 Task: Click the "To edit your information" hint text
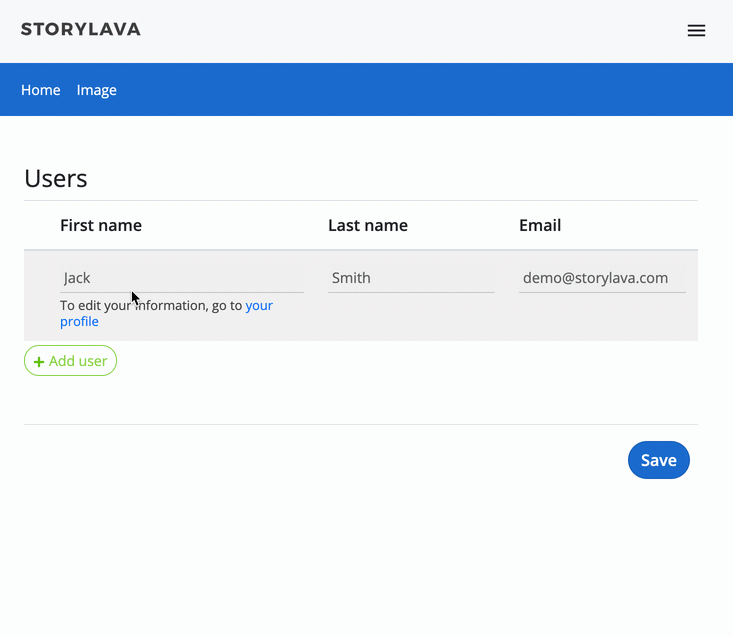coord(150,306)
